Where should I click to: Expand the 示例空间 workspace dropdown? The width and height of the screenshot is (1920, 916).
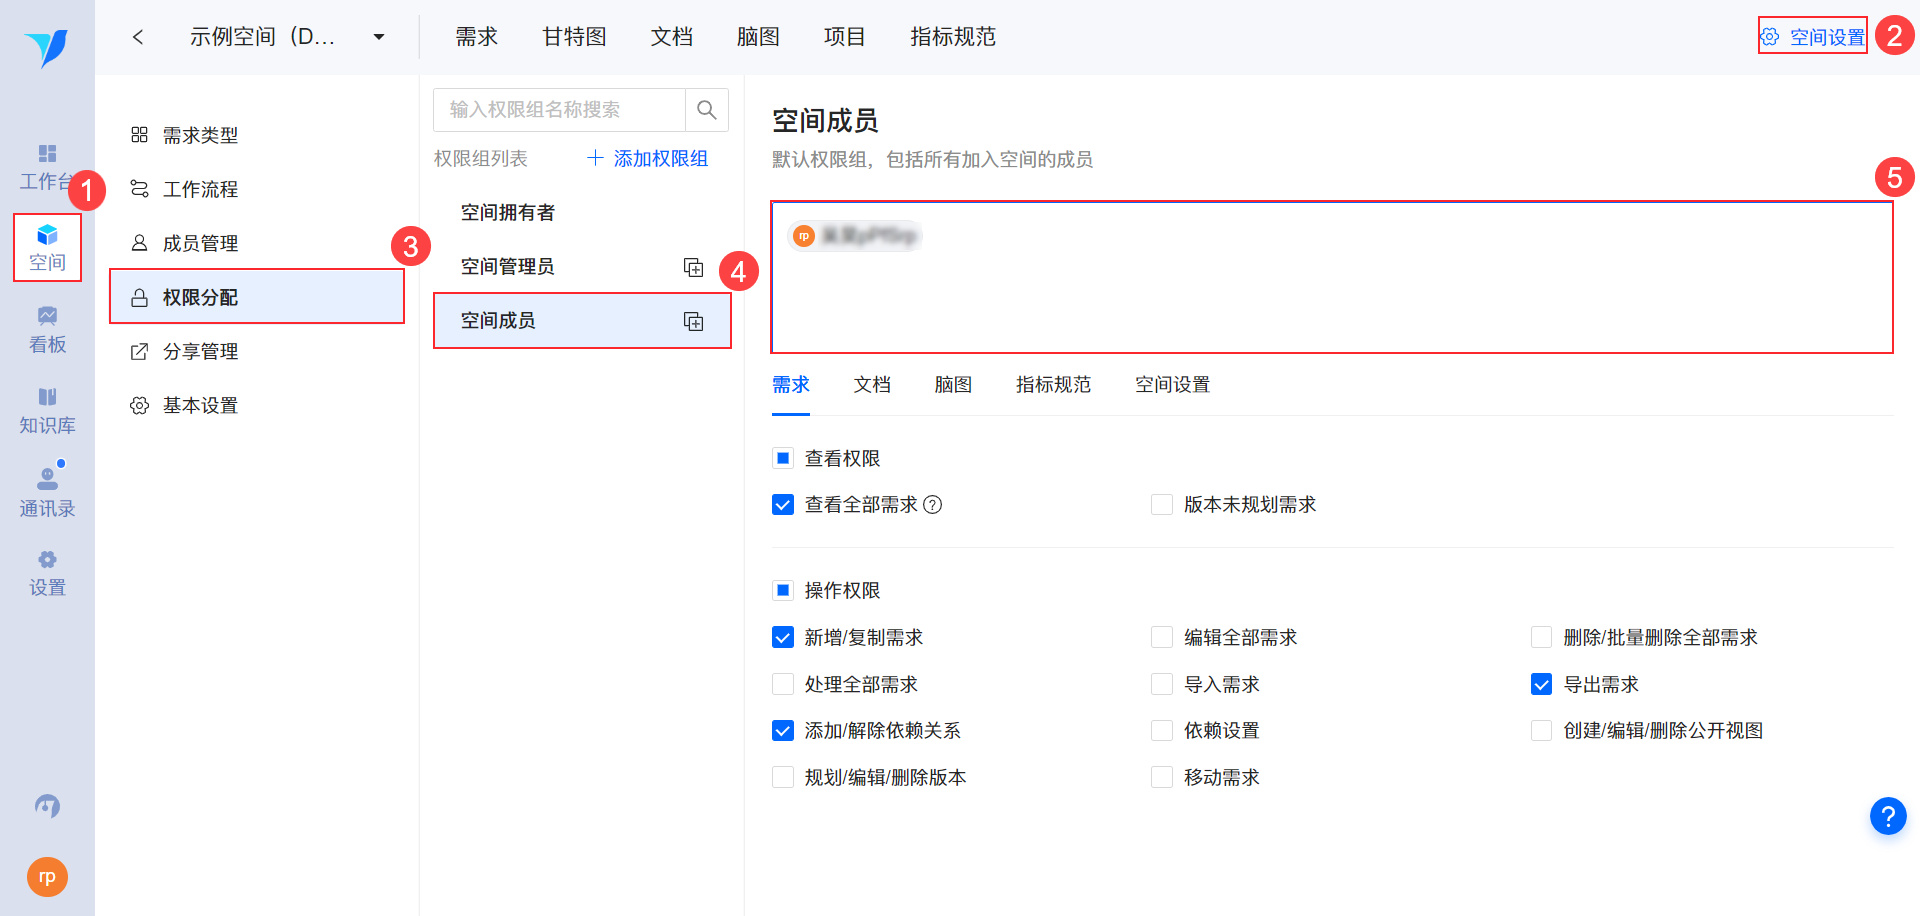379,37
